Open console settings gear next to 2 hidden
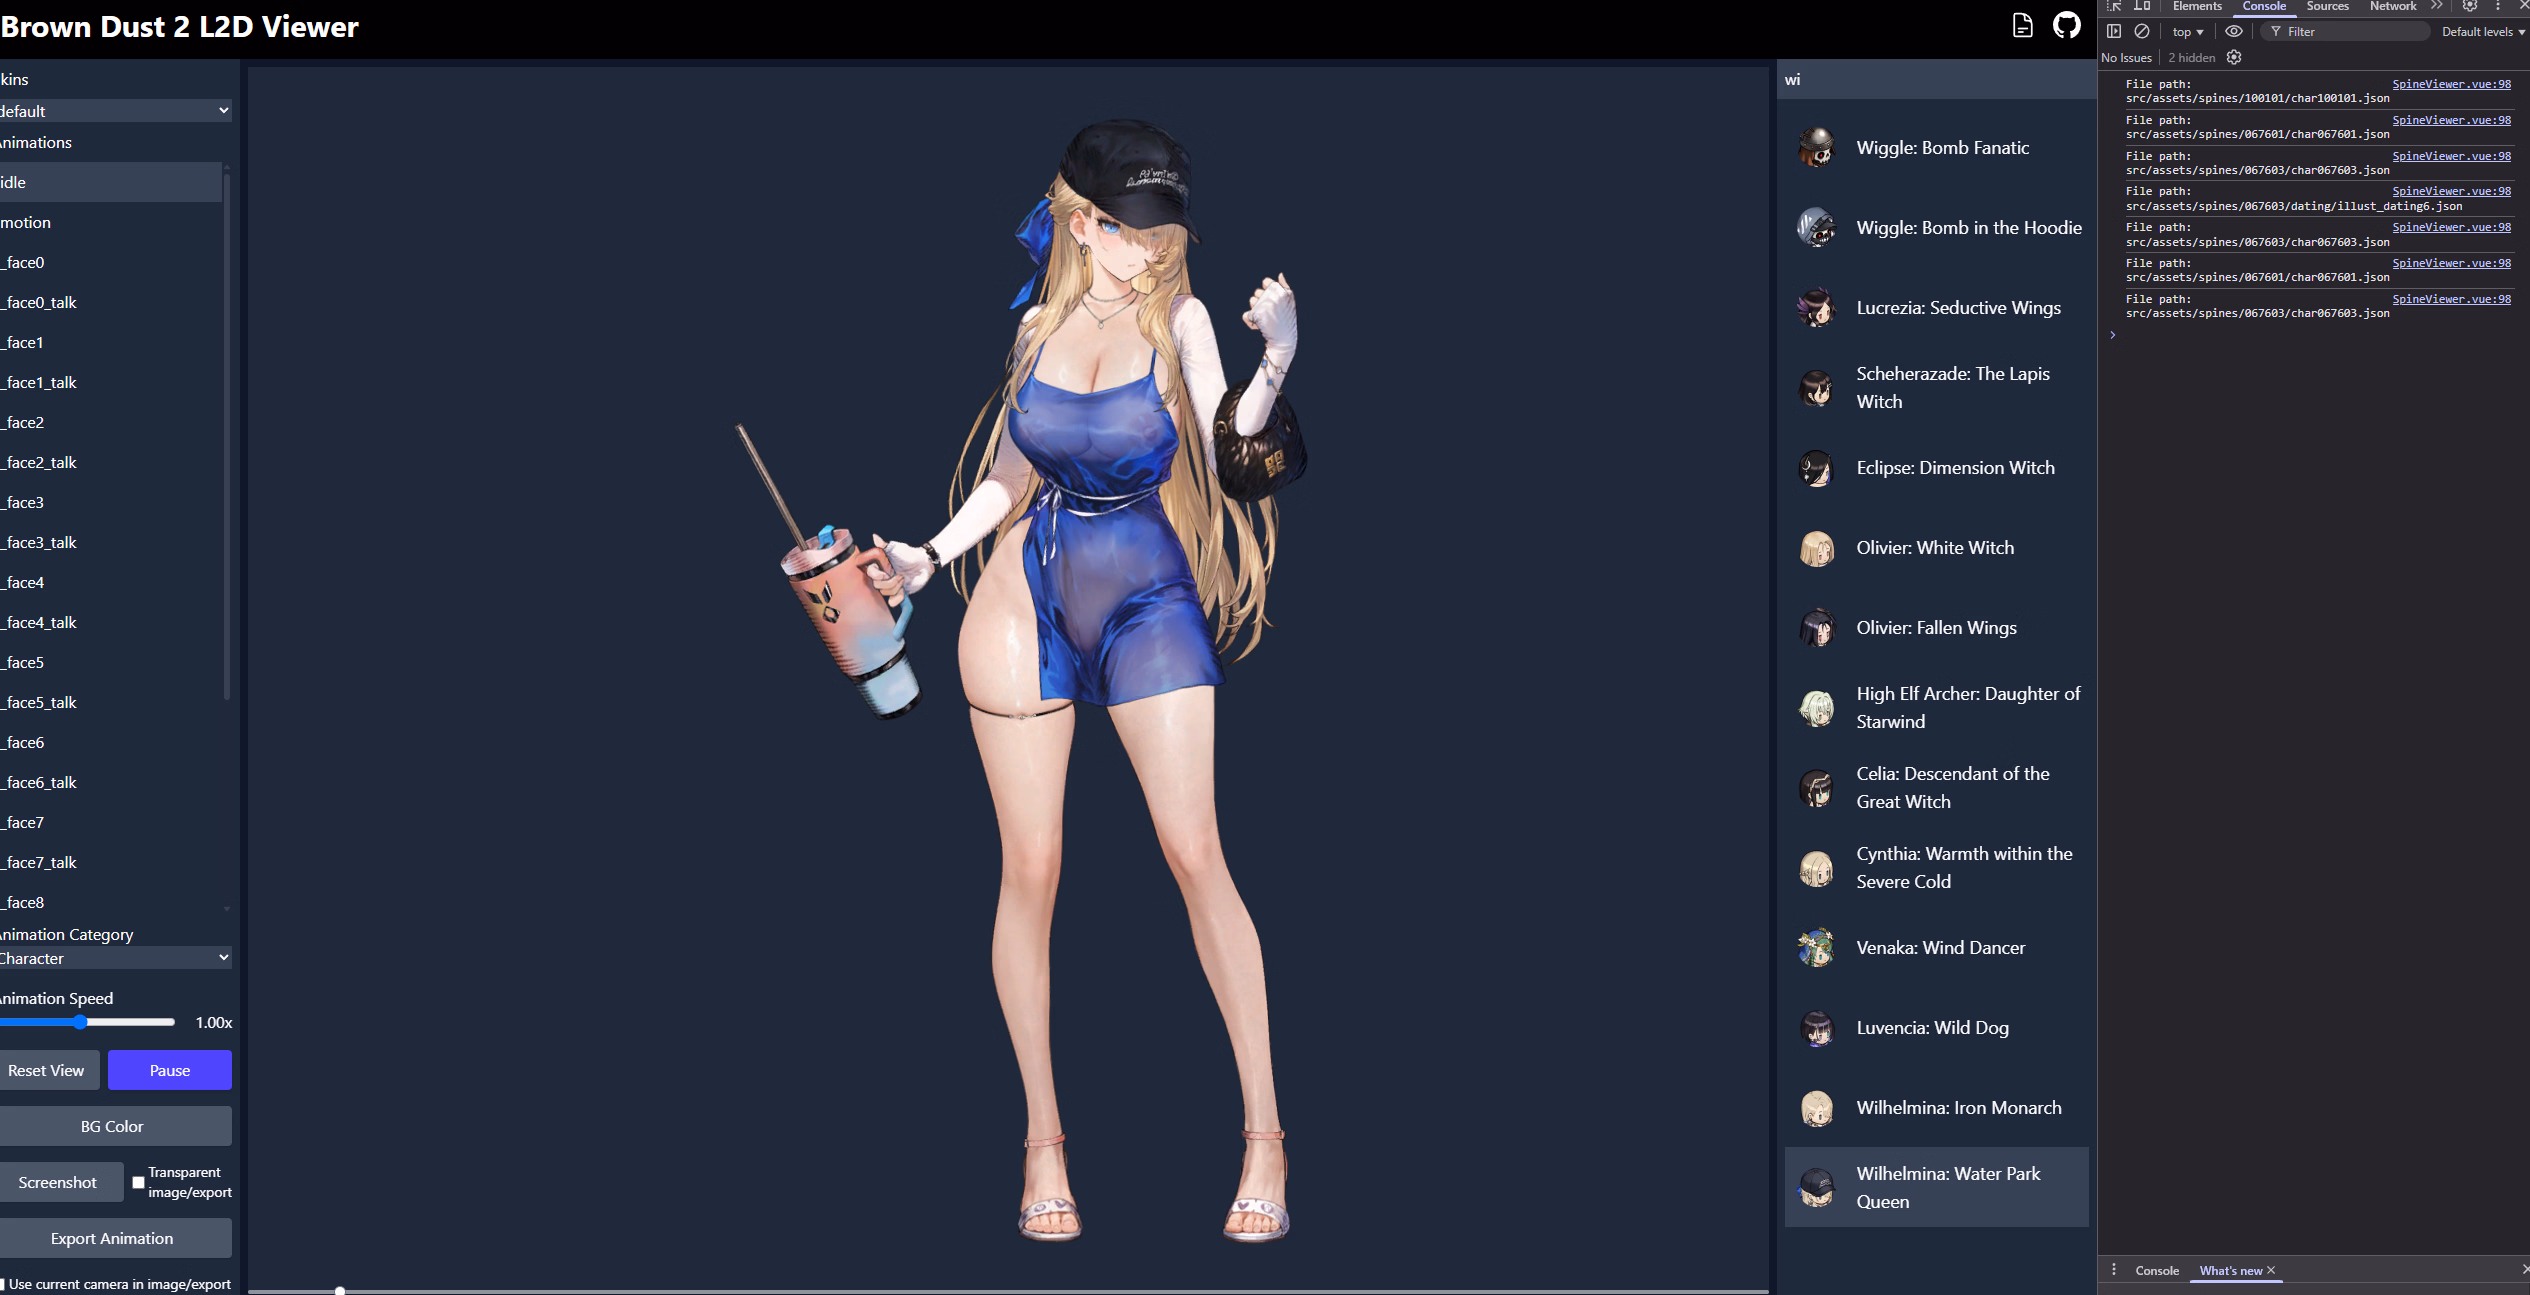 2234,57
